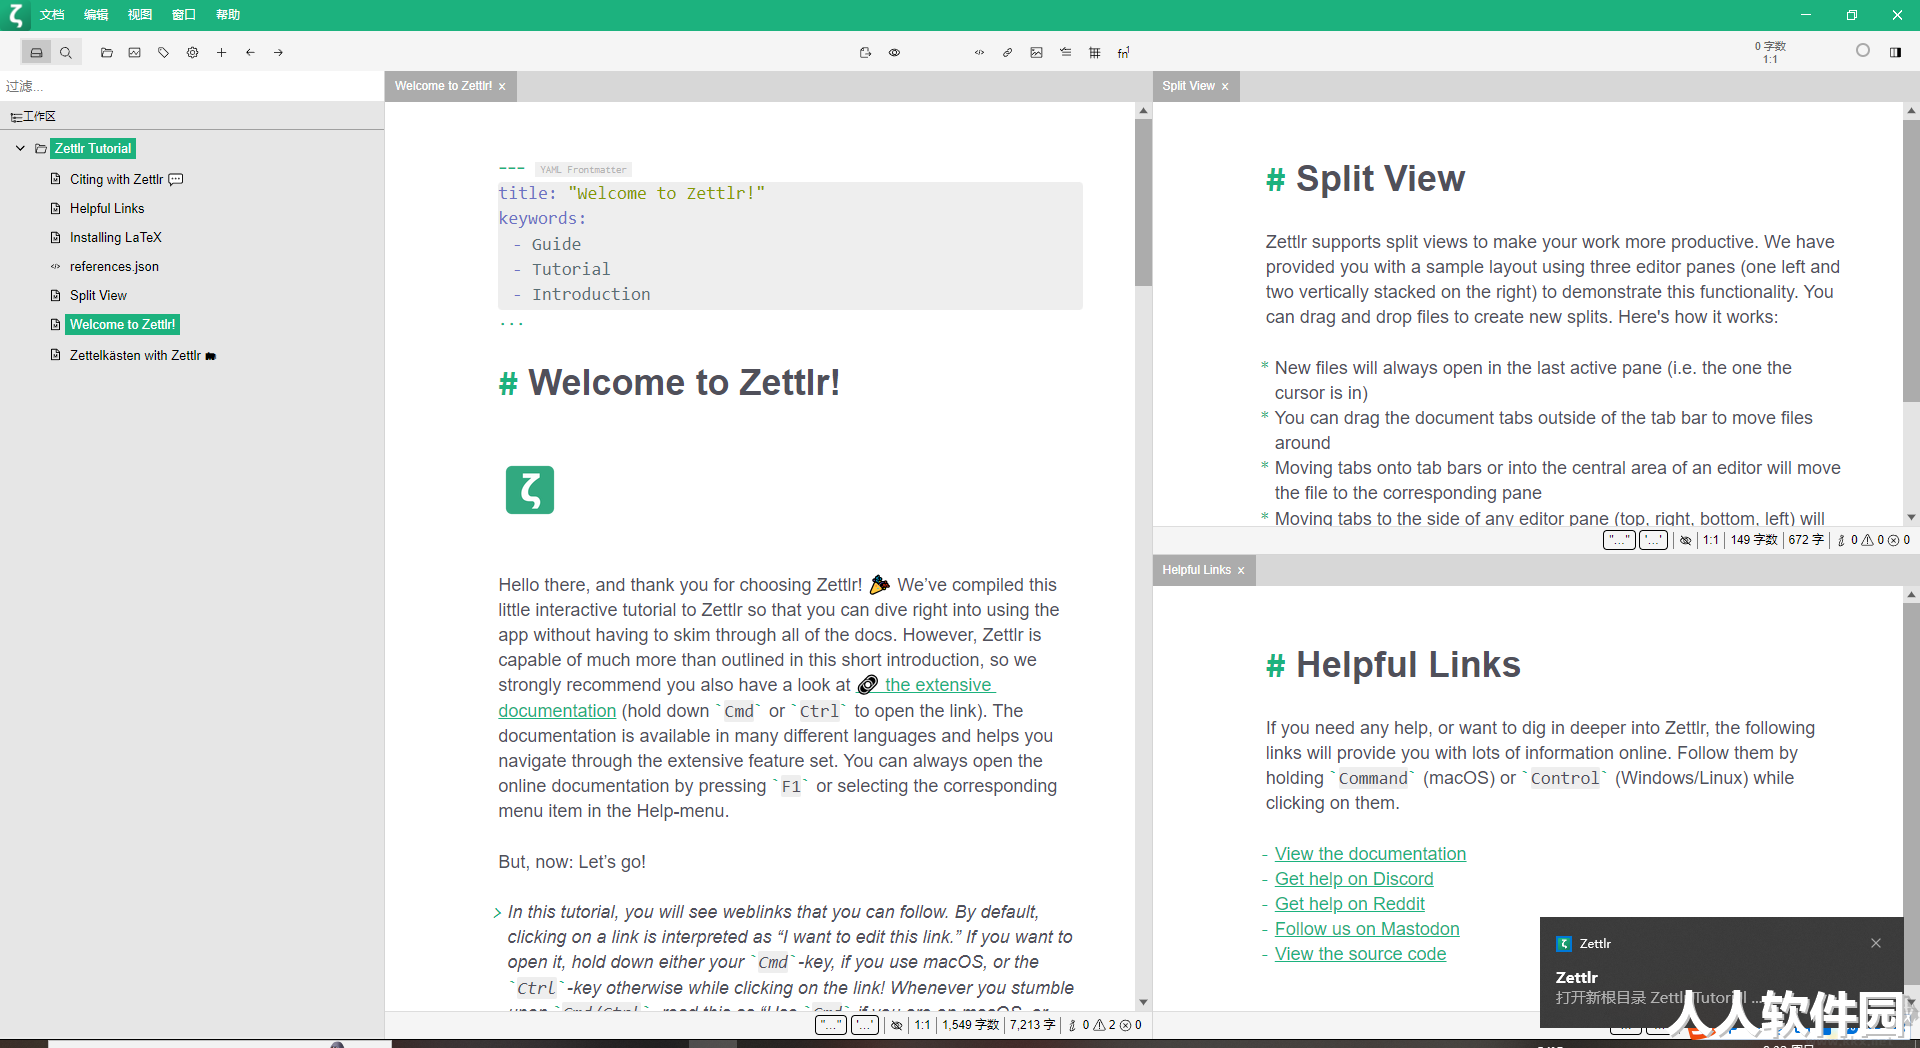Toggle readability mode eye icon in toolbar
The height and width of the screenshot is (1048, 1920).
(x=895, y=53)
